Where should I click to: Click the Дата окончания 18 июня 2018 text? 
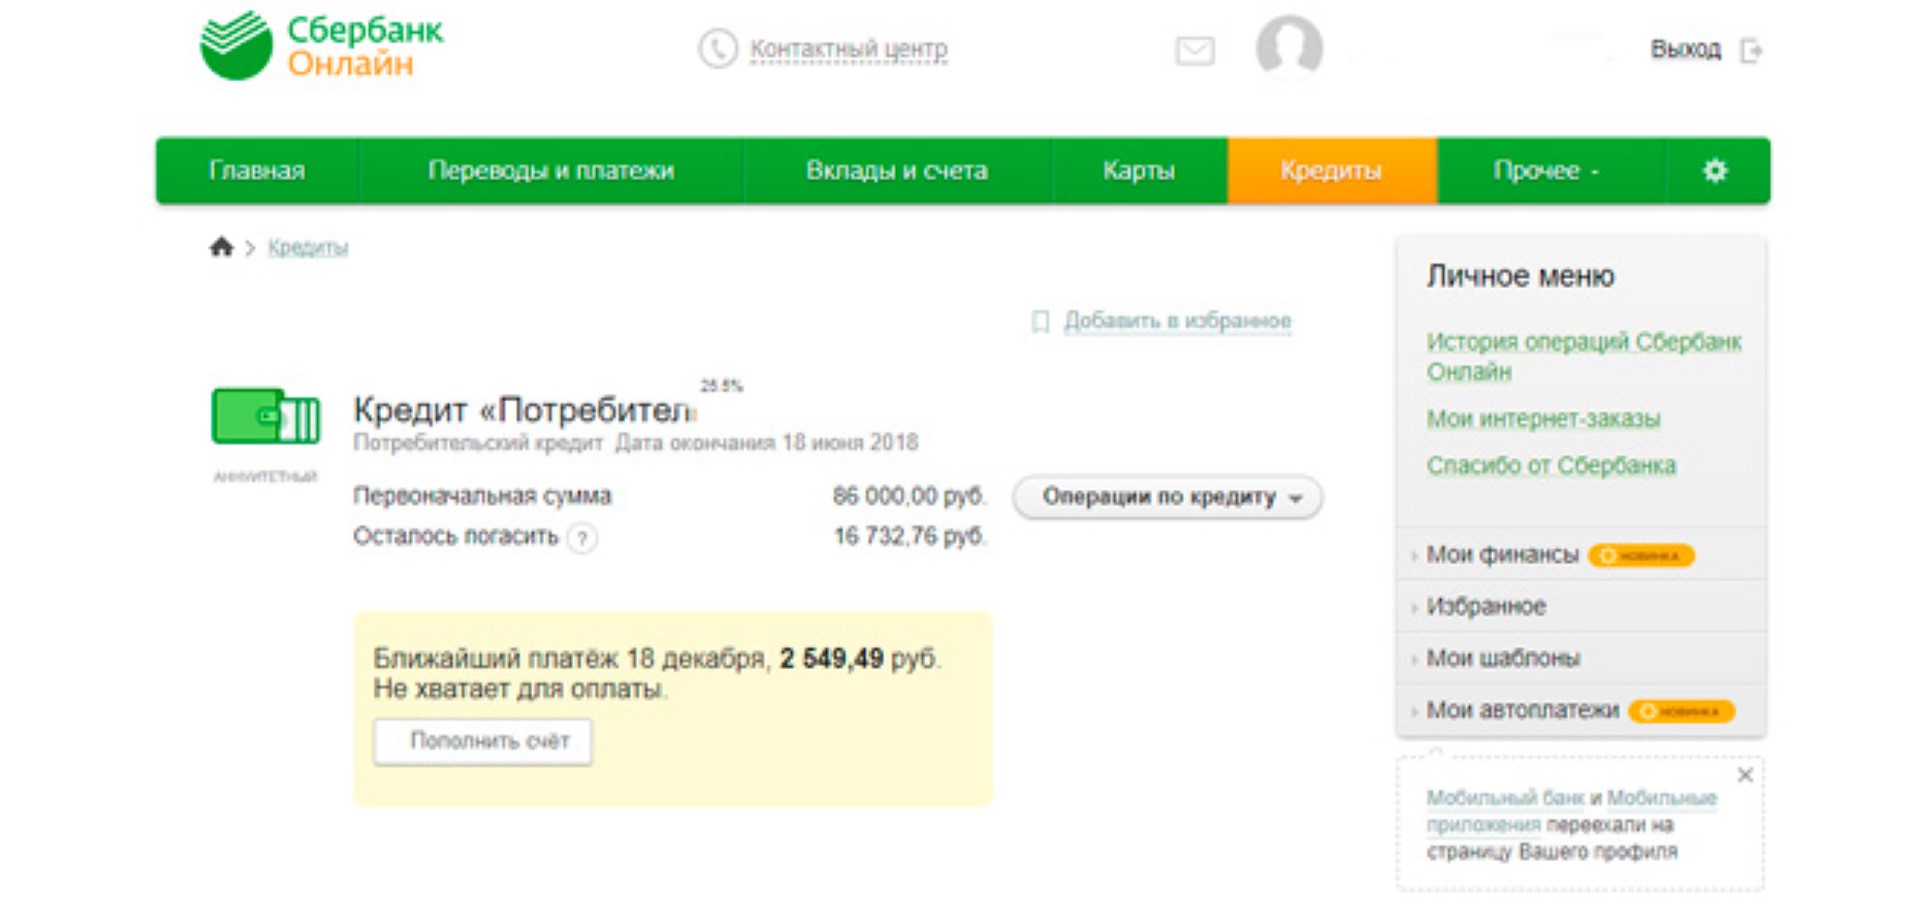coord(766,443)
